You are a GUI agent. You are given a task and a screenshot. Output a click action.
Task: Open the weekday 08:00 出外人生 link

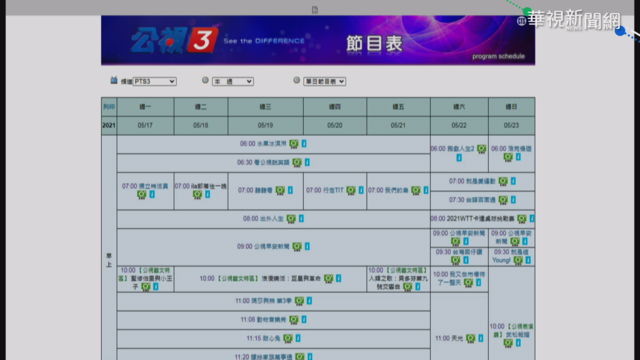[x=263, y=219]
